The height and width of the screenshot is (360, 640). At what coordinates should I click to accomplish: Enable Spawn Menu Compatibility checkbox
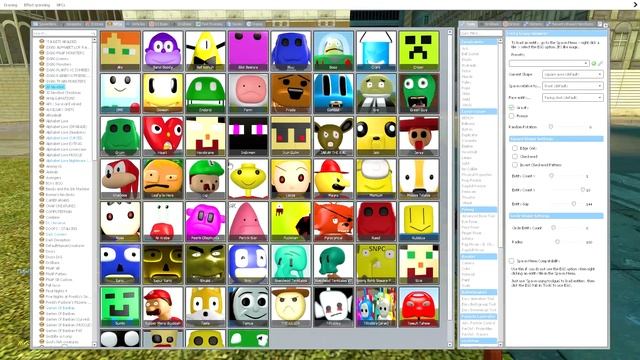click(x=511, y=260)
